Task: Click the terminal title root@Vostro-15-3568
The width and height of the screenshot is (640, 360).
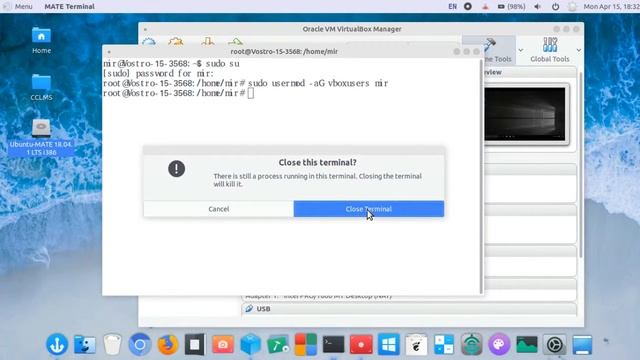Action: (x=284, y=51)
